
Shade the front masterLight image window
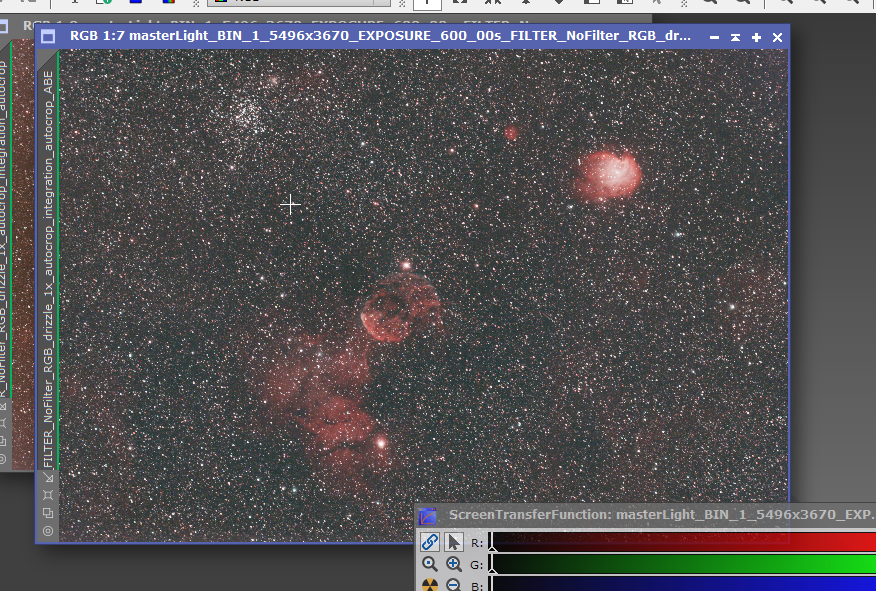735,37
